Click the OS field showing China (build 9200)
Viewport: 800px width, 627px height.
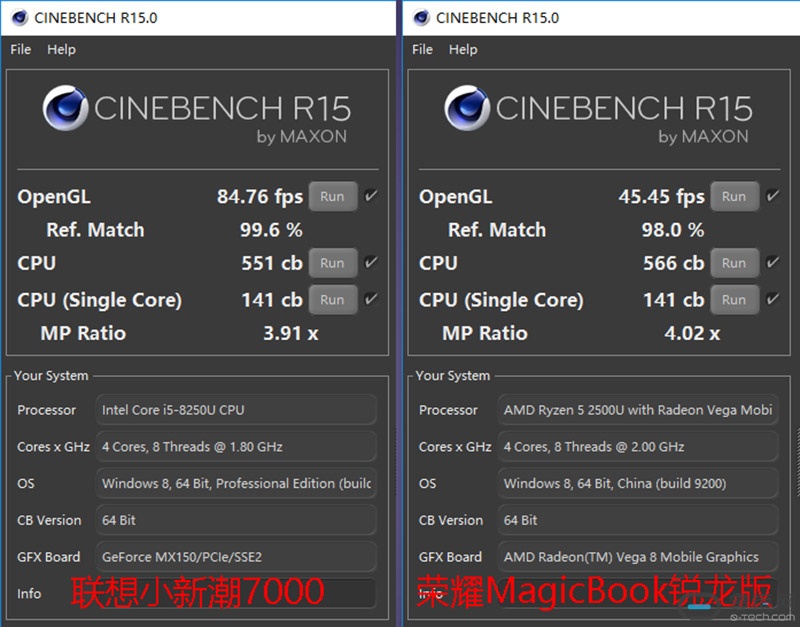(x=638, y=483)
